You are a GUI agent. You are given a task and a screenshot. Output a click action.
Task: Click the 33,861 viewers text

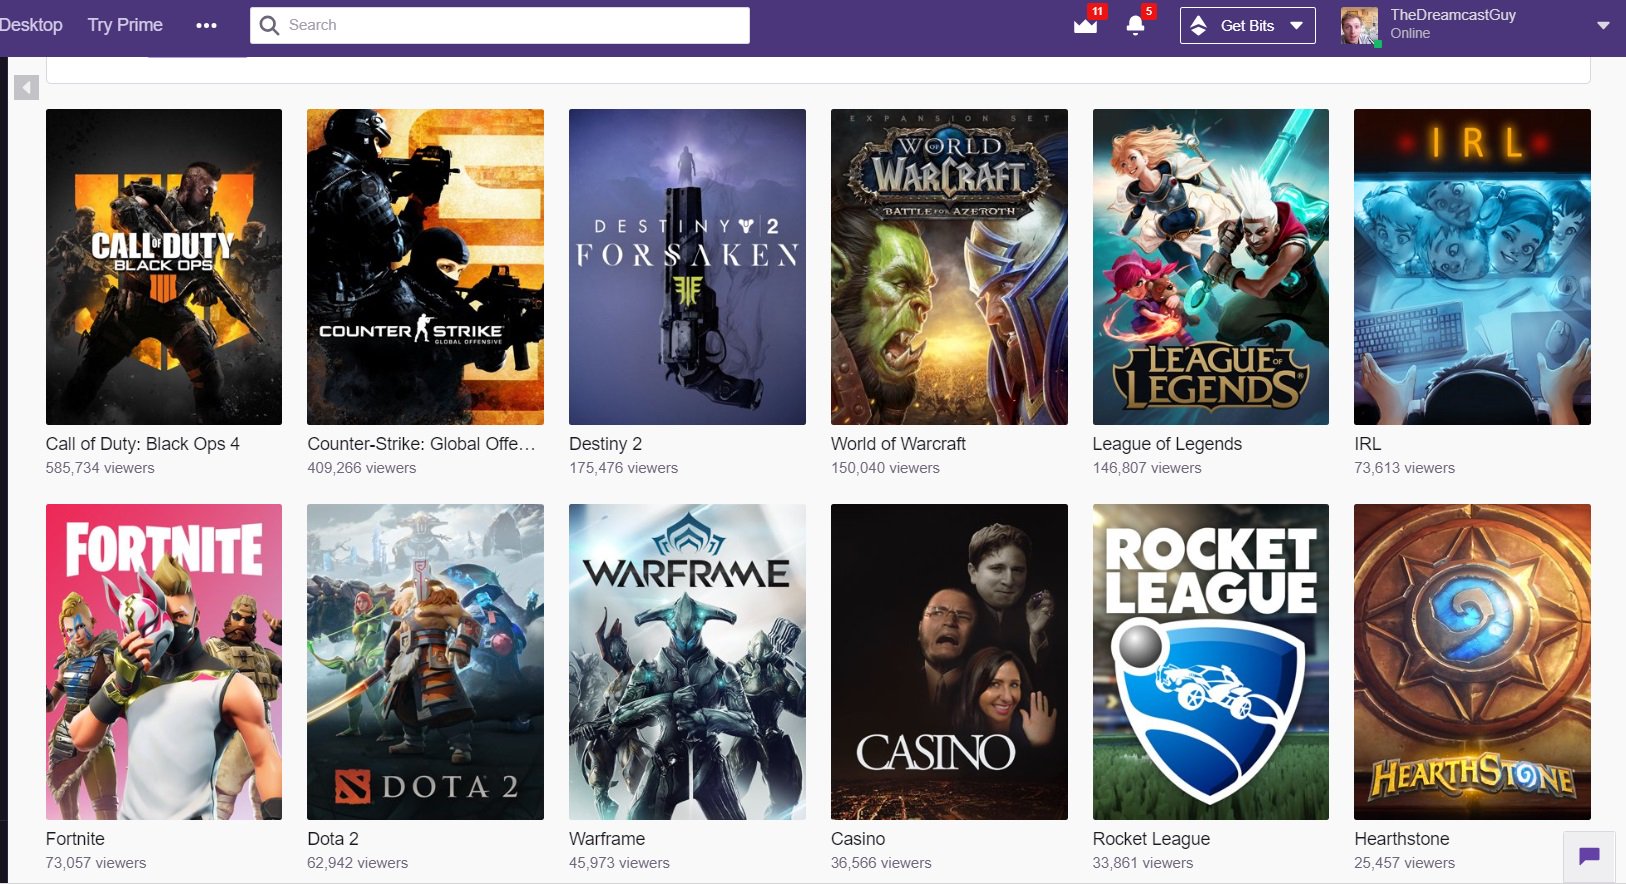1143,863
